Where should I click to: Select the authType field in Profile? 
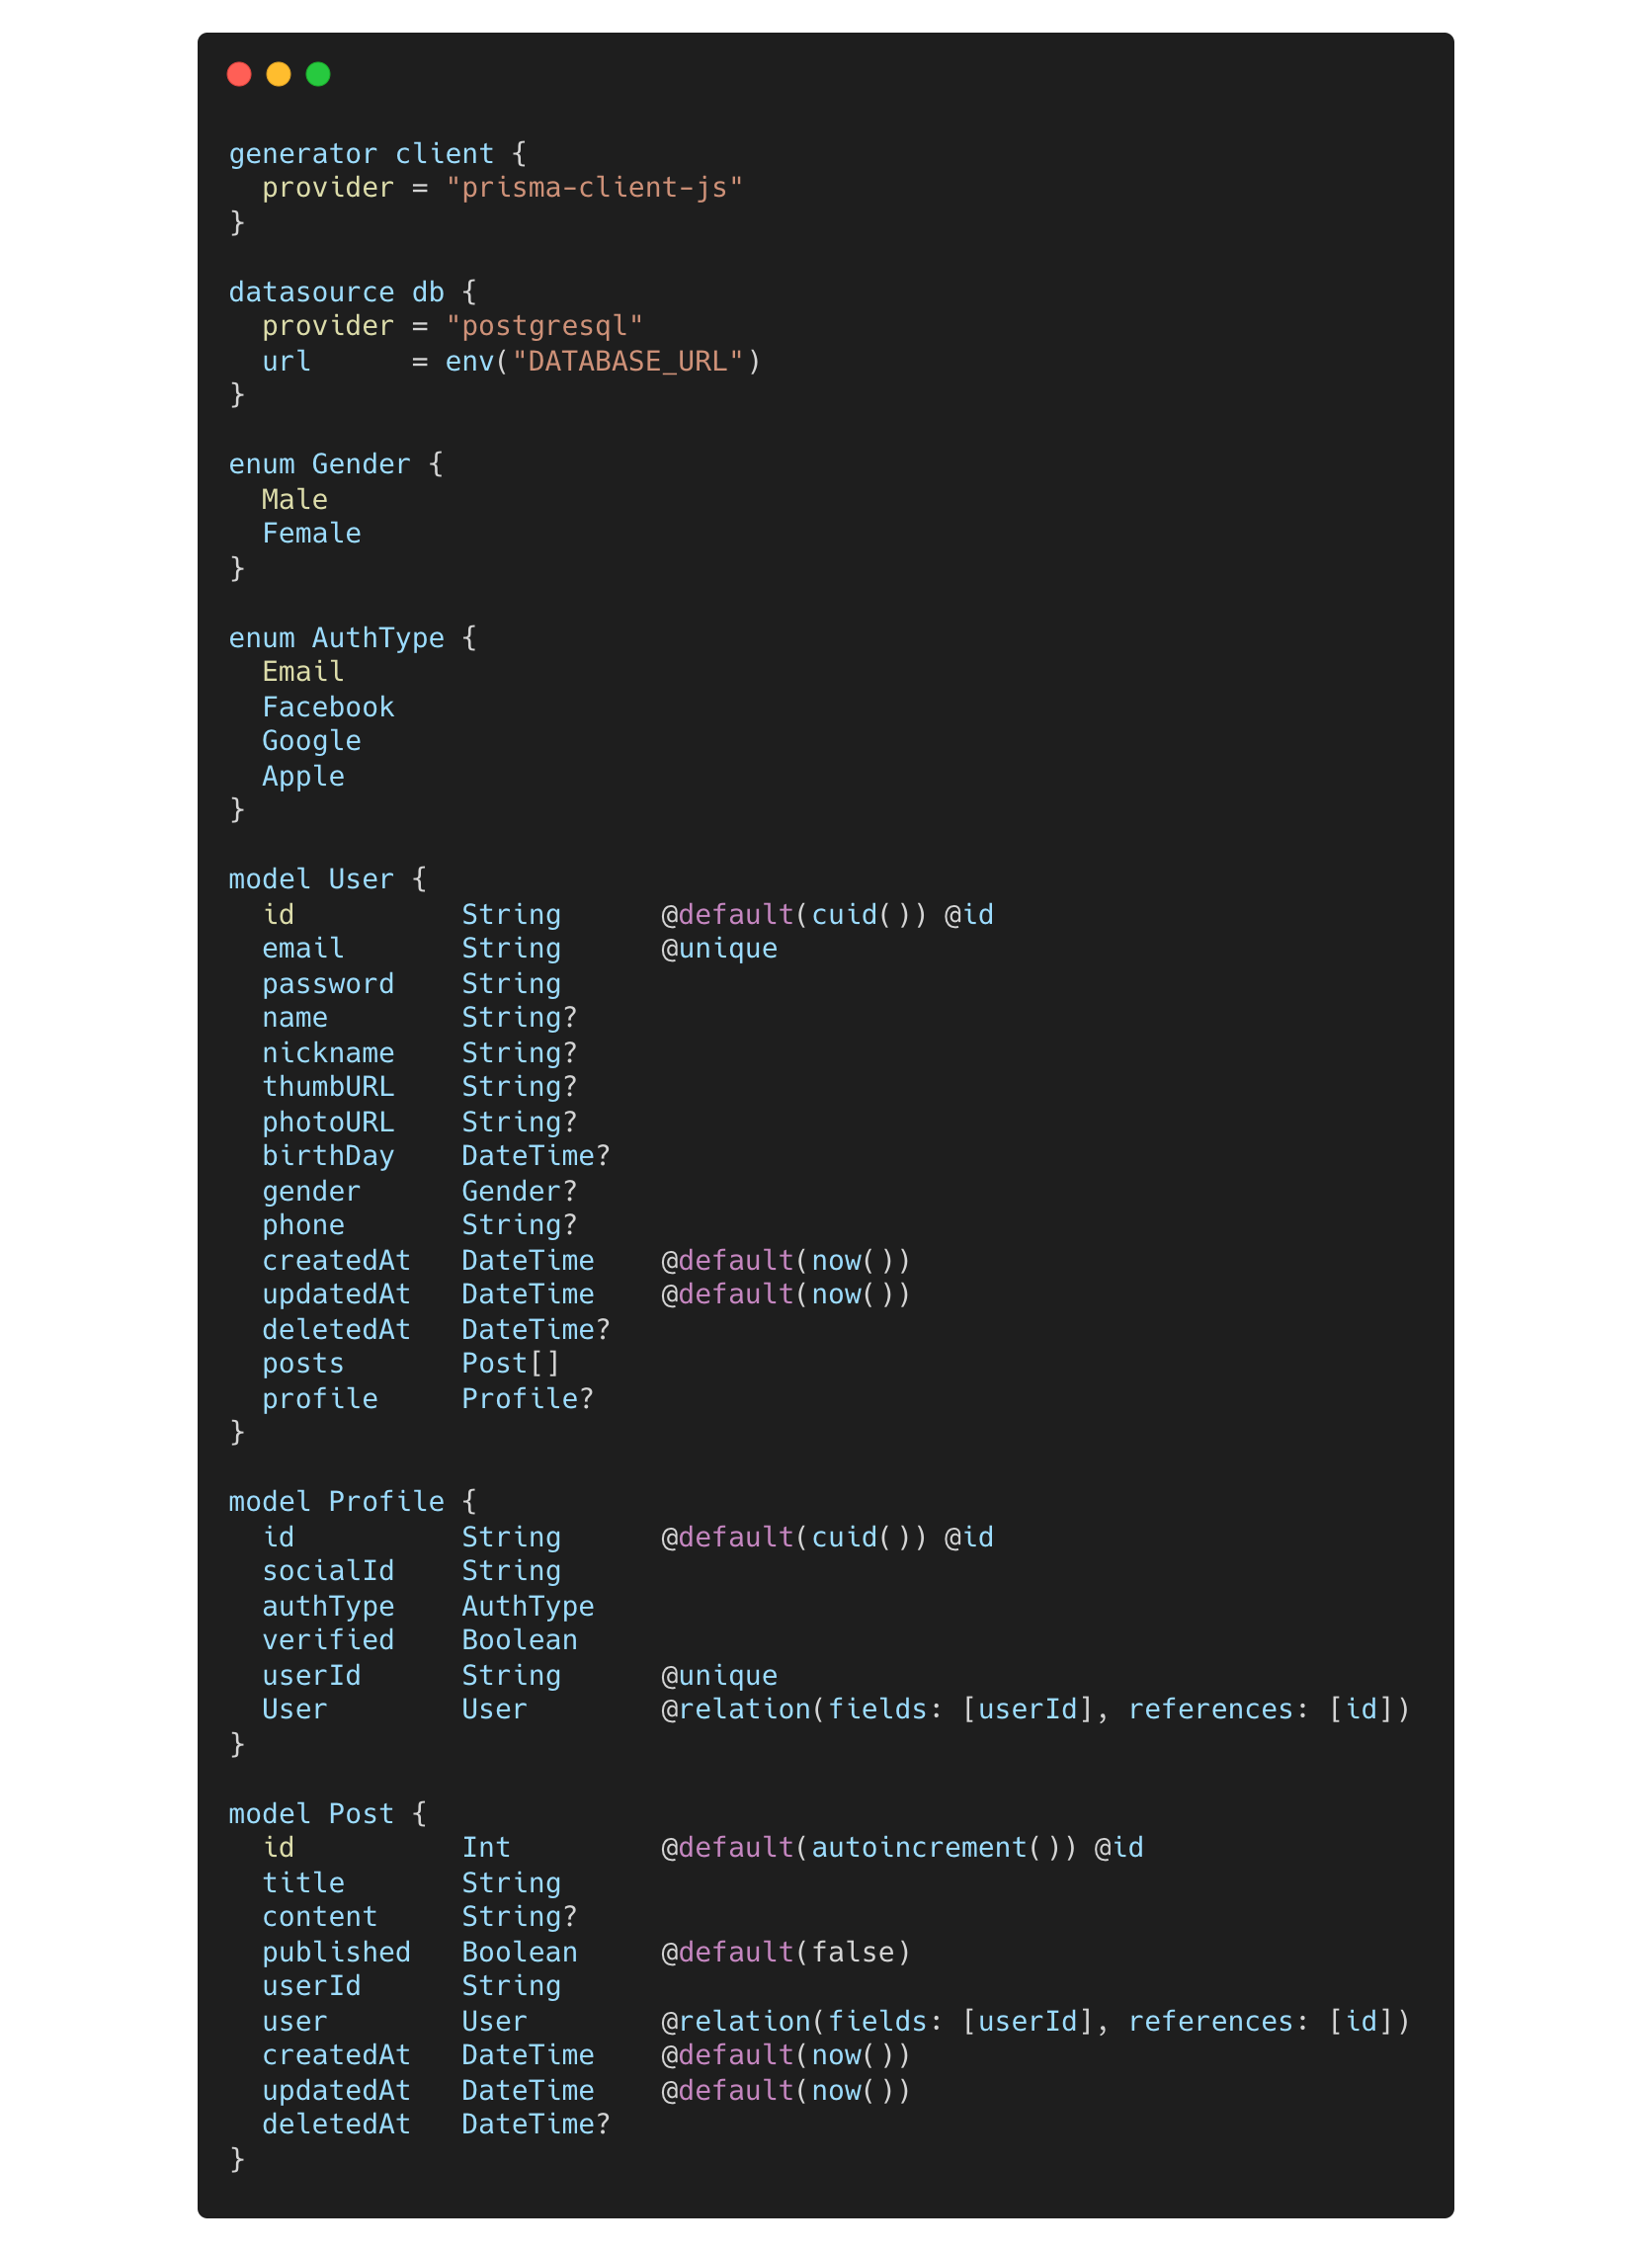pyautogui.click(x=328, y=1606)
